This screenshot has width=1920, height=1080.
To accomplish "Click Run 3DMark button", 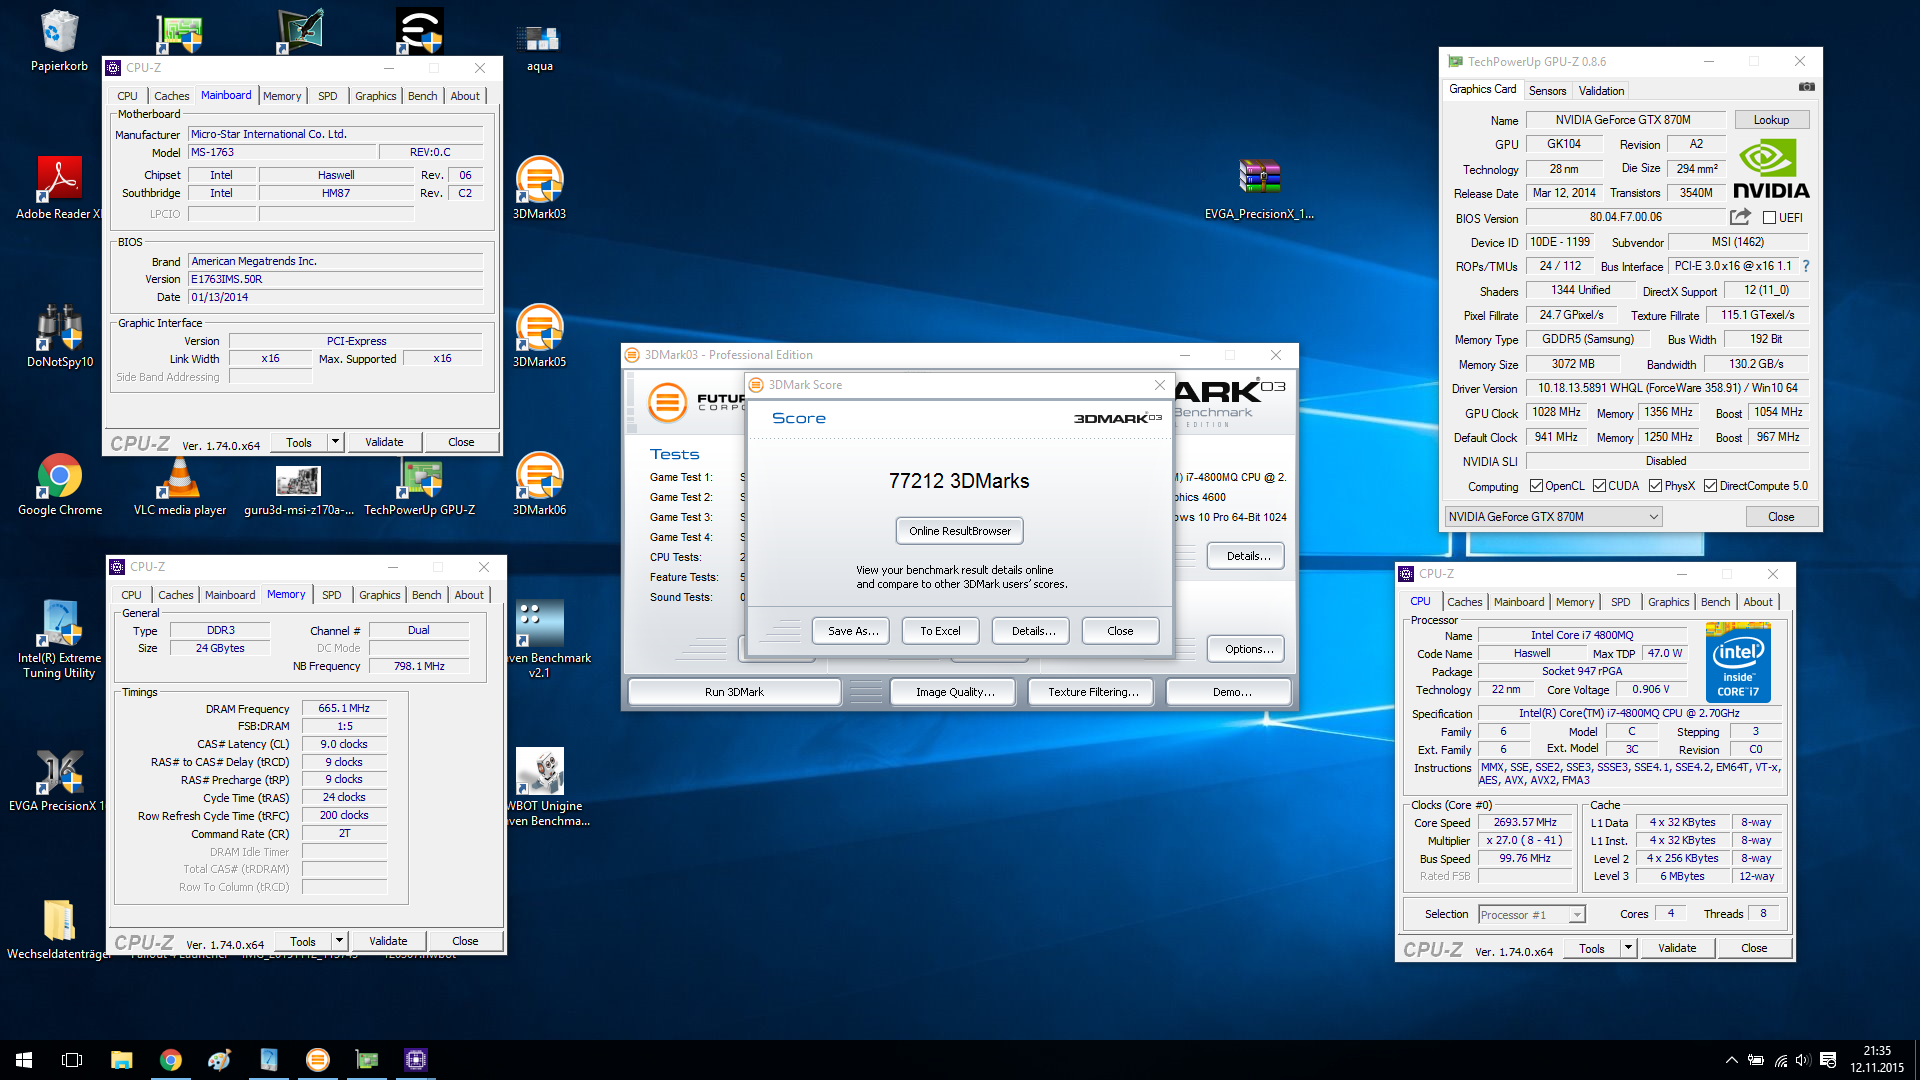I will click(x=734, y=692).
